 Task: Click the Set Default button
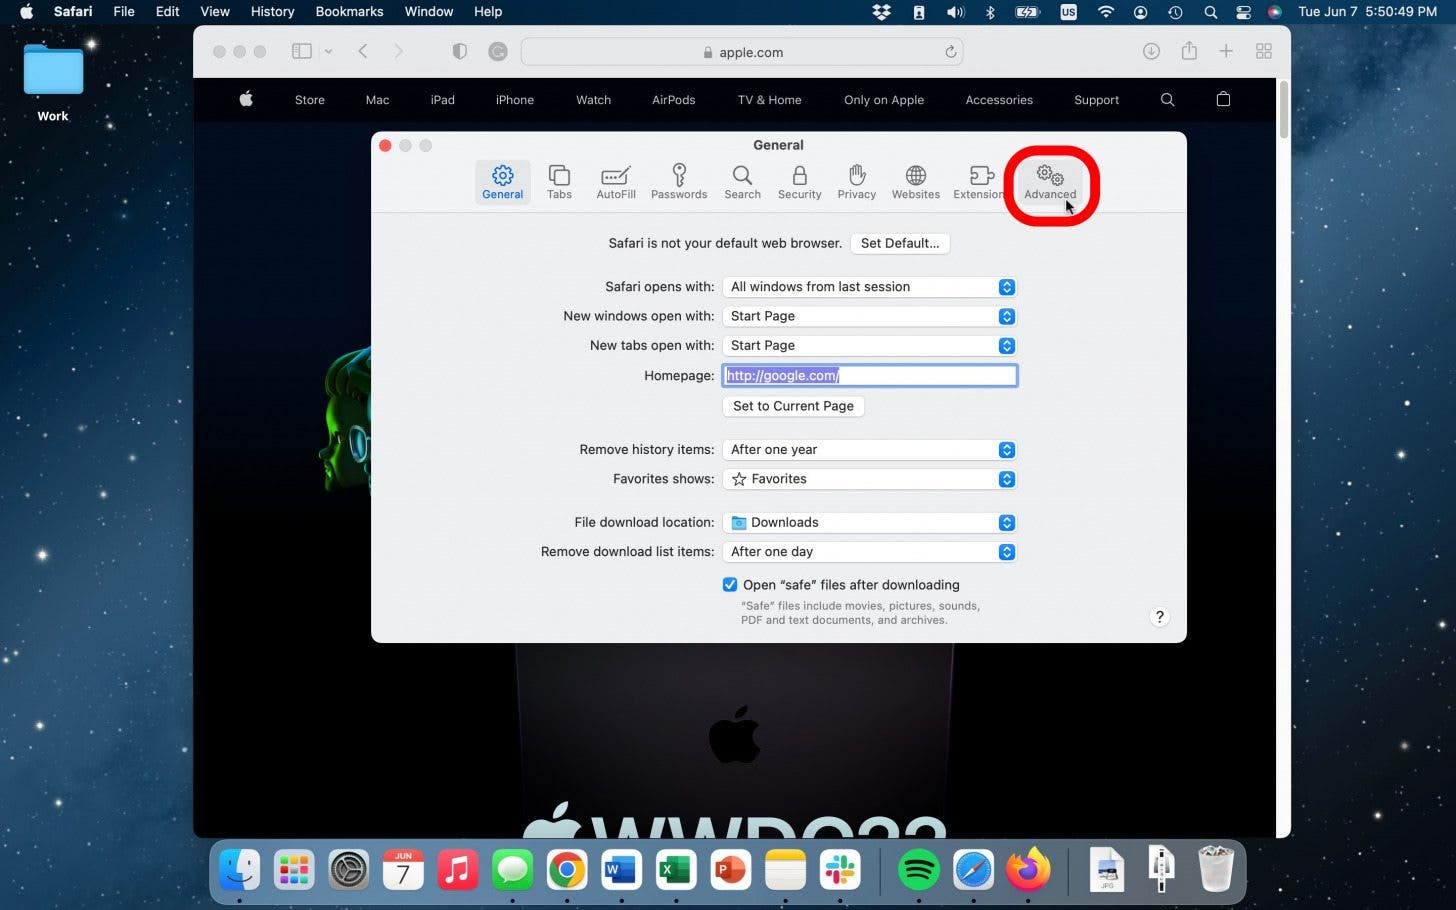click(x=899, y=243)
